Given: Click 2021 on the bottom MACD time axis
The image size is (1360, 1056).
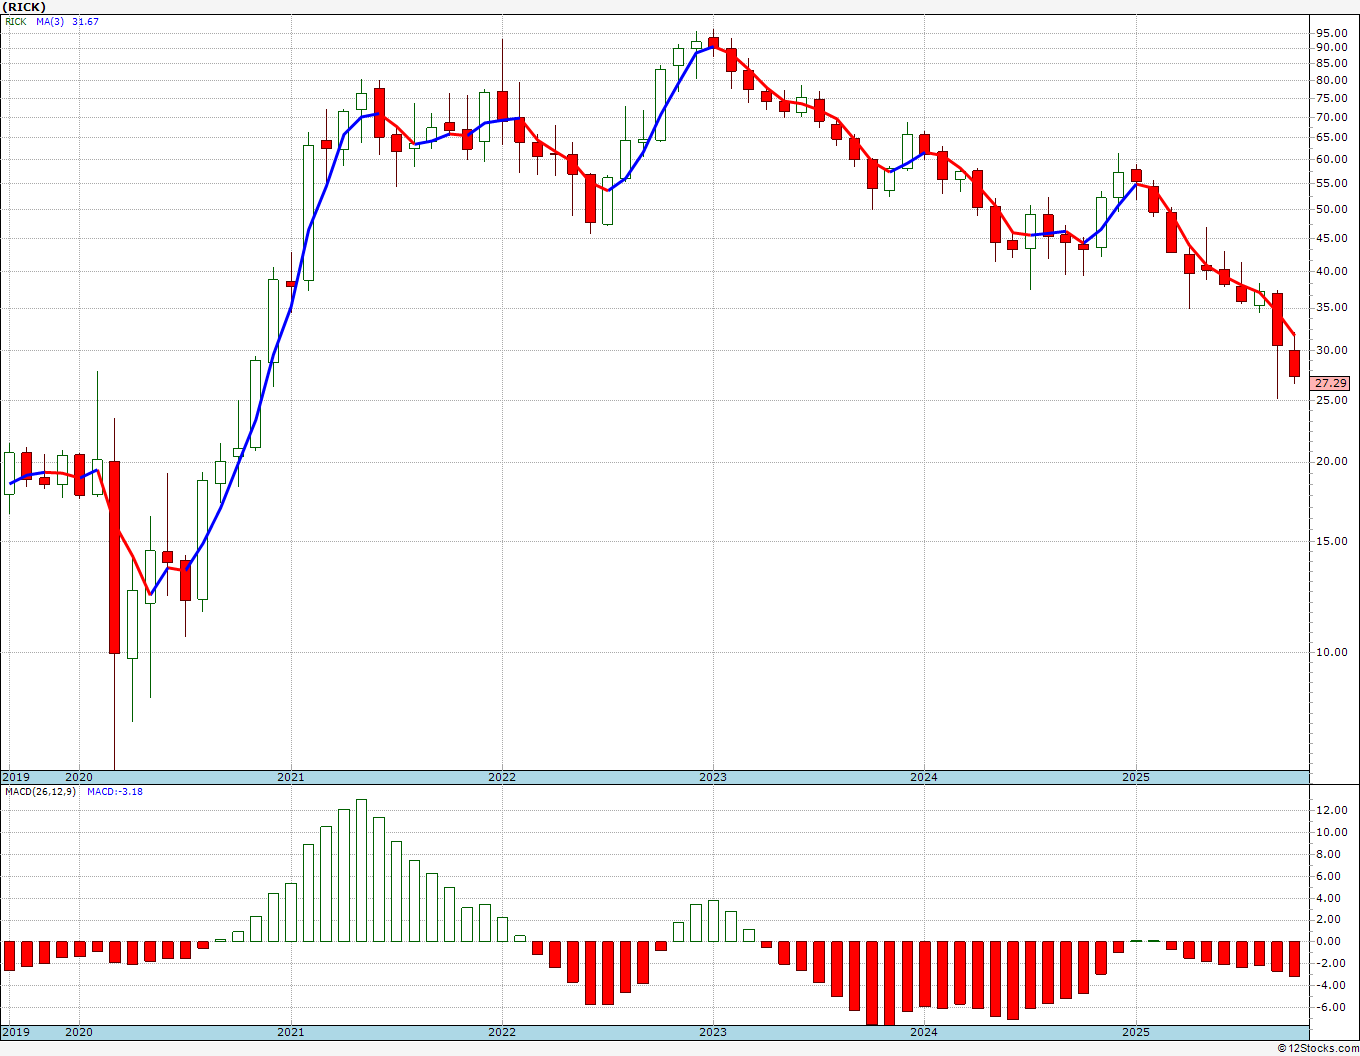Looking at the screenshot, I should [291, 1032].
